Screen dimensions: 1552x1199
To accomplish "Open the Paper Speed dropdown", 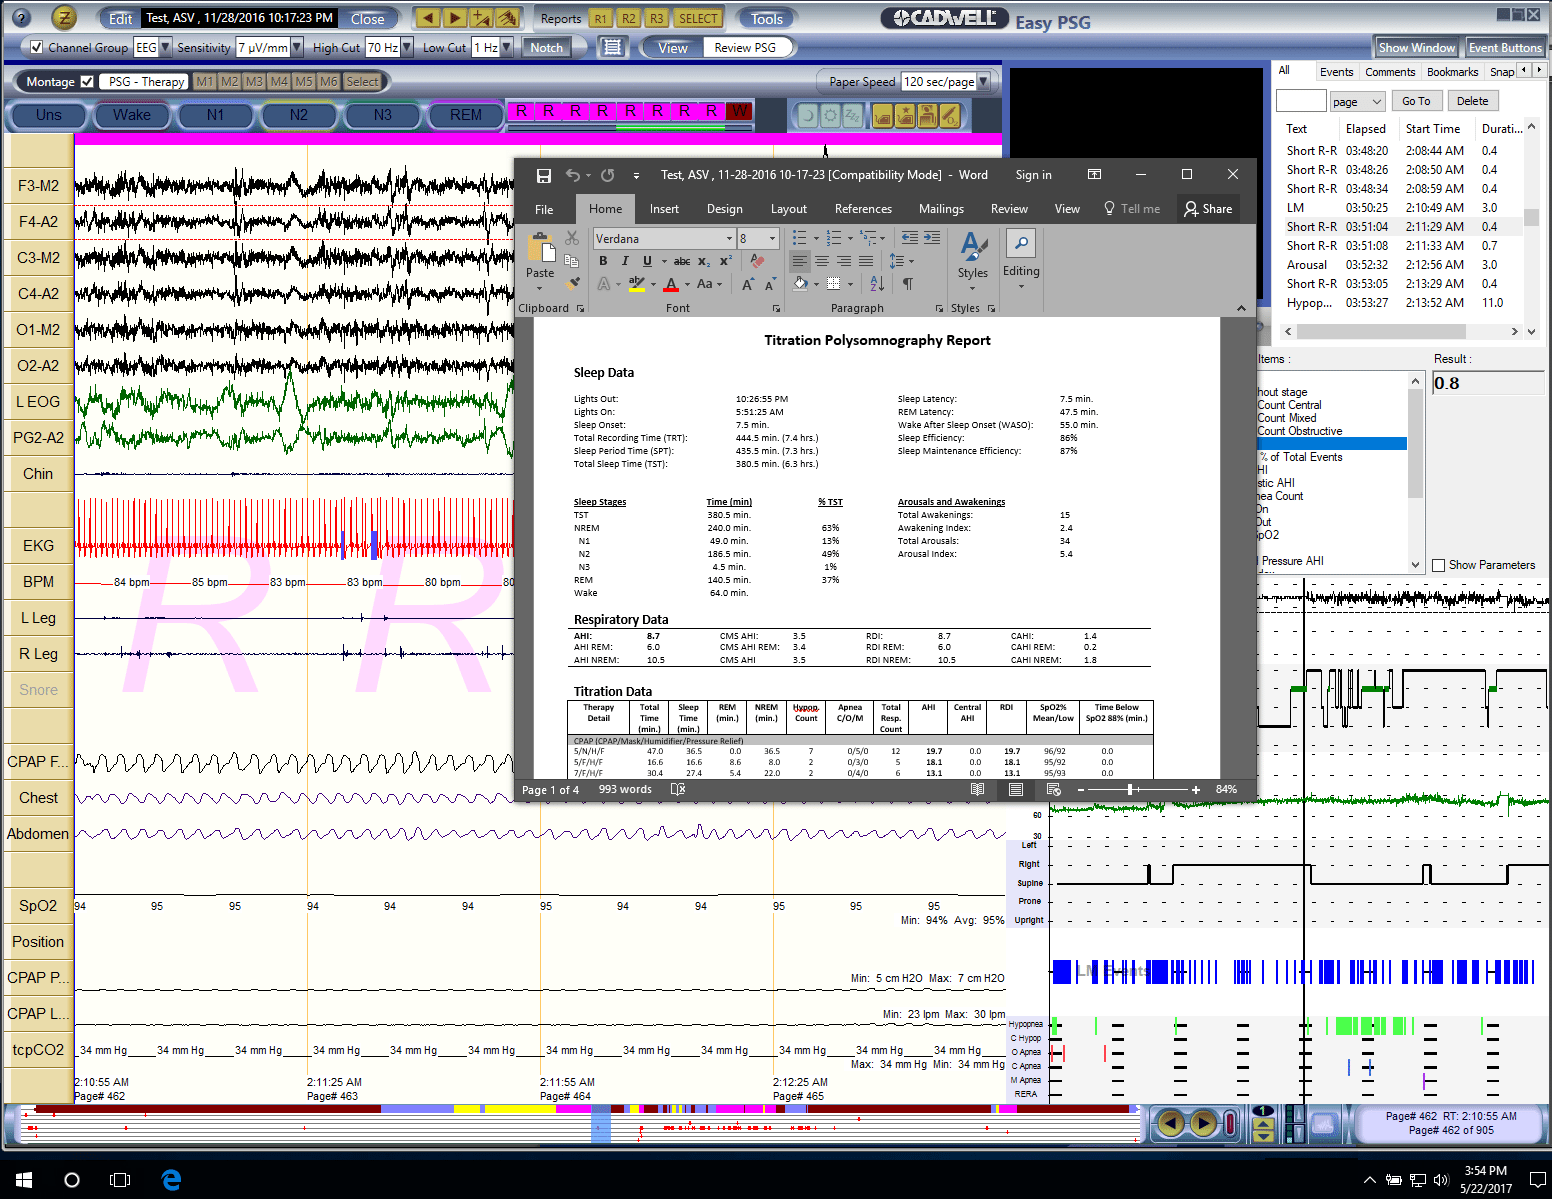I will click(x=982, y=81).
